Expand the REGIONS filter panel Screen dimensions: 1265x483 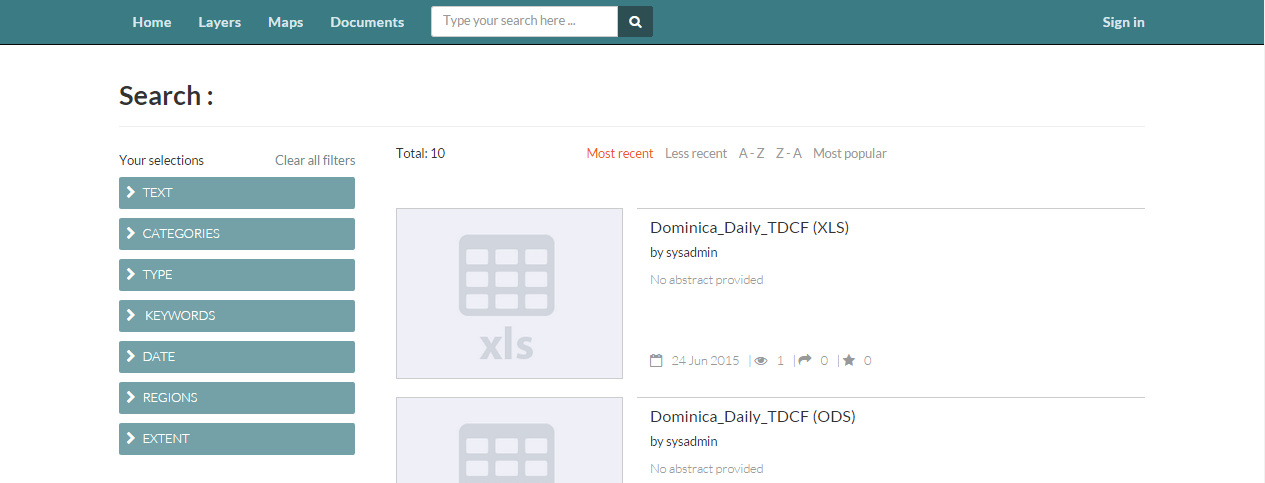[x=237, y=398]
